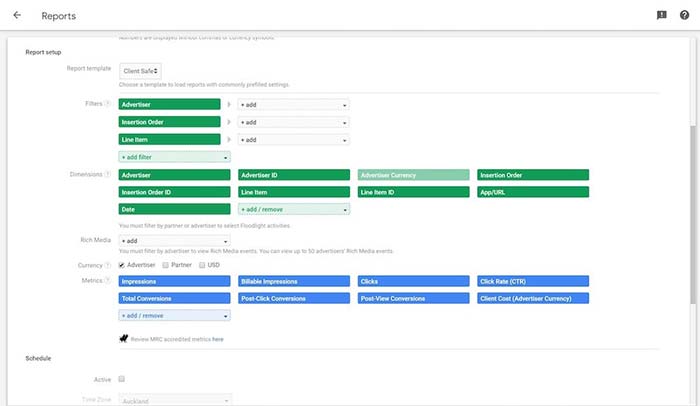The height and width of the screenshot is (406, 700).
Task: Select the Date dimension chip
Action: click(175, 209)
